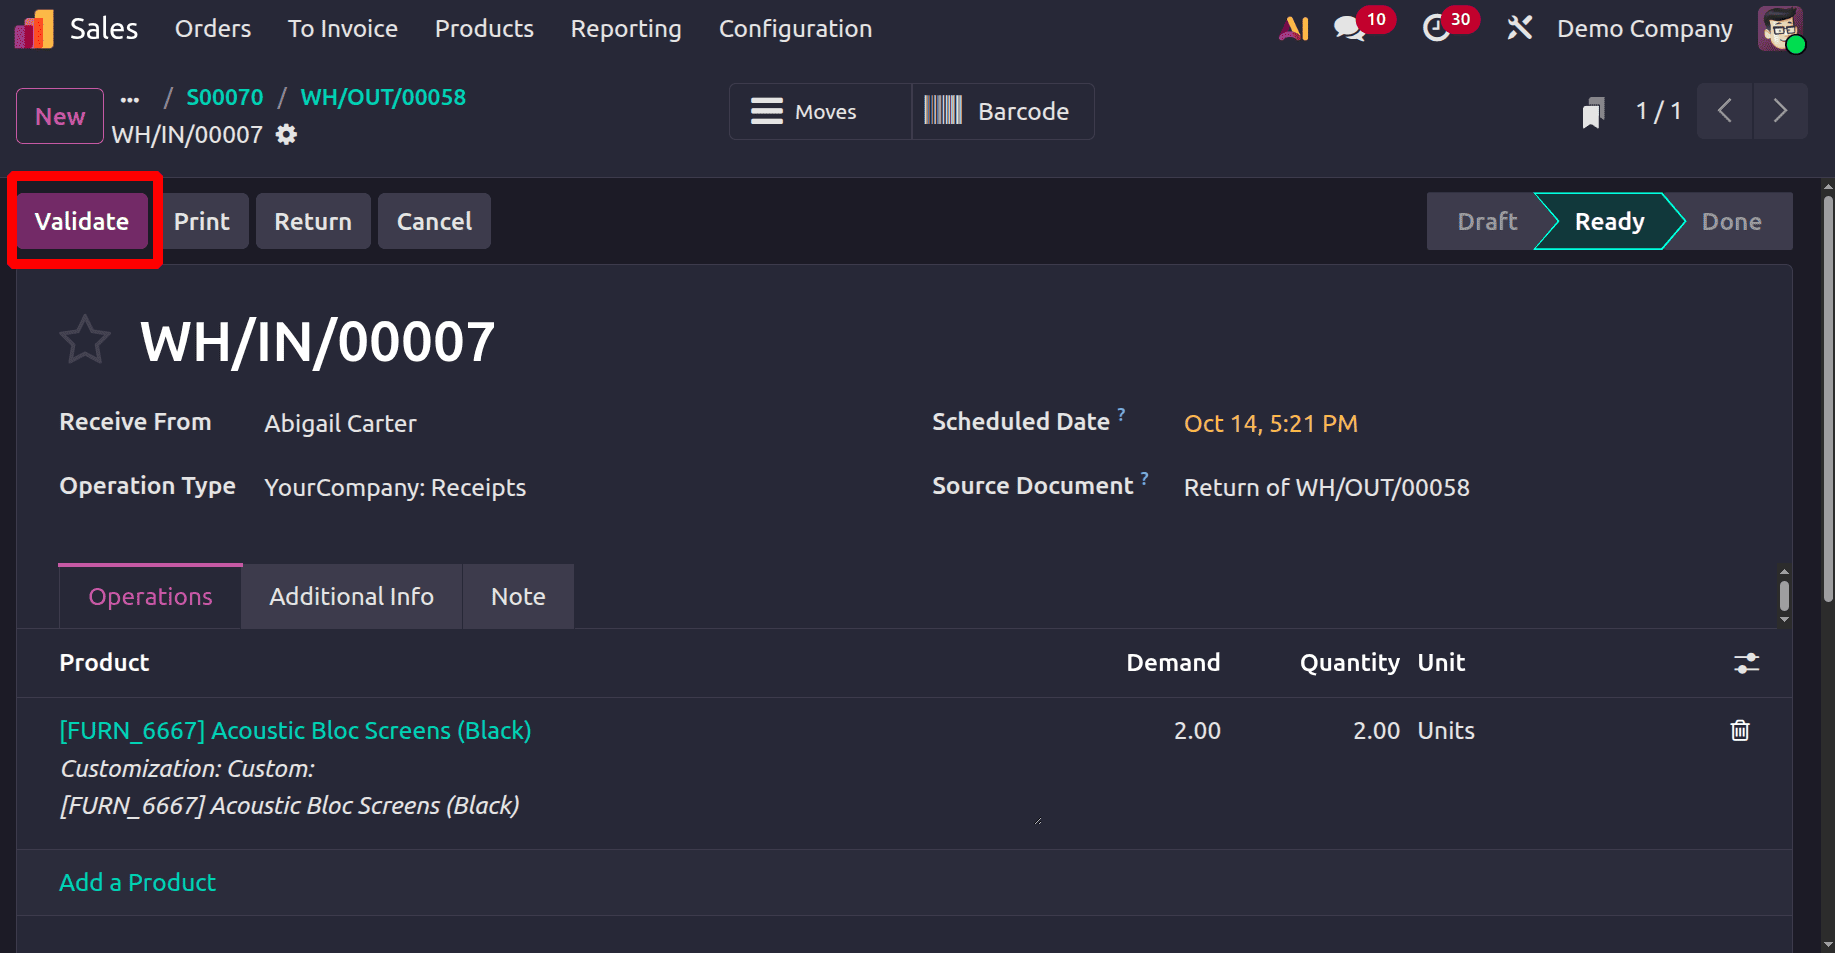Expand the breadcrumb ellipsis menu
Viewport: 1835px width, 953px height.
[130, 99]
